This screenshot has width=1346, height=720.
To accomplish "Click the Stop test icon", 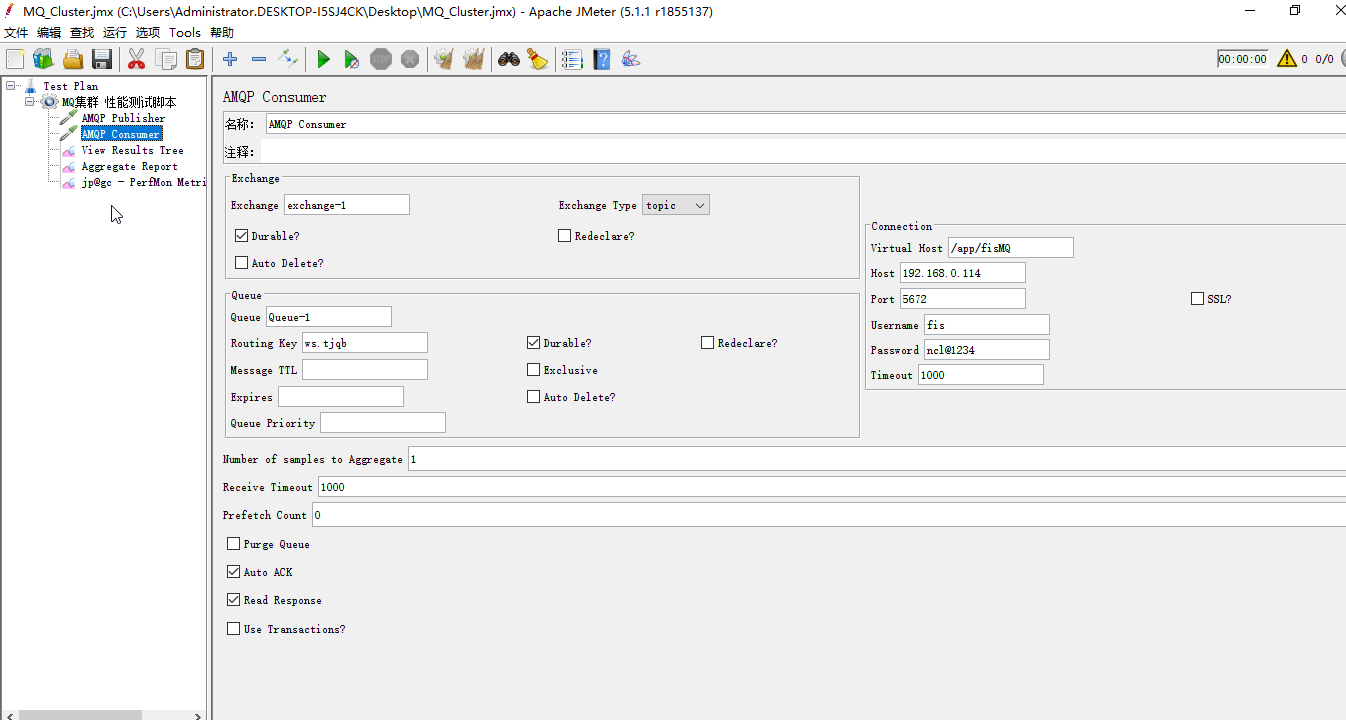I will coord(381,59).
